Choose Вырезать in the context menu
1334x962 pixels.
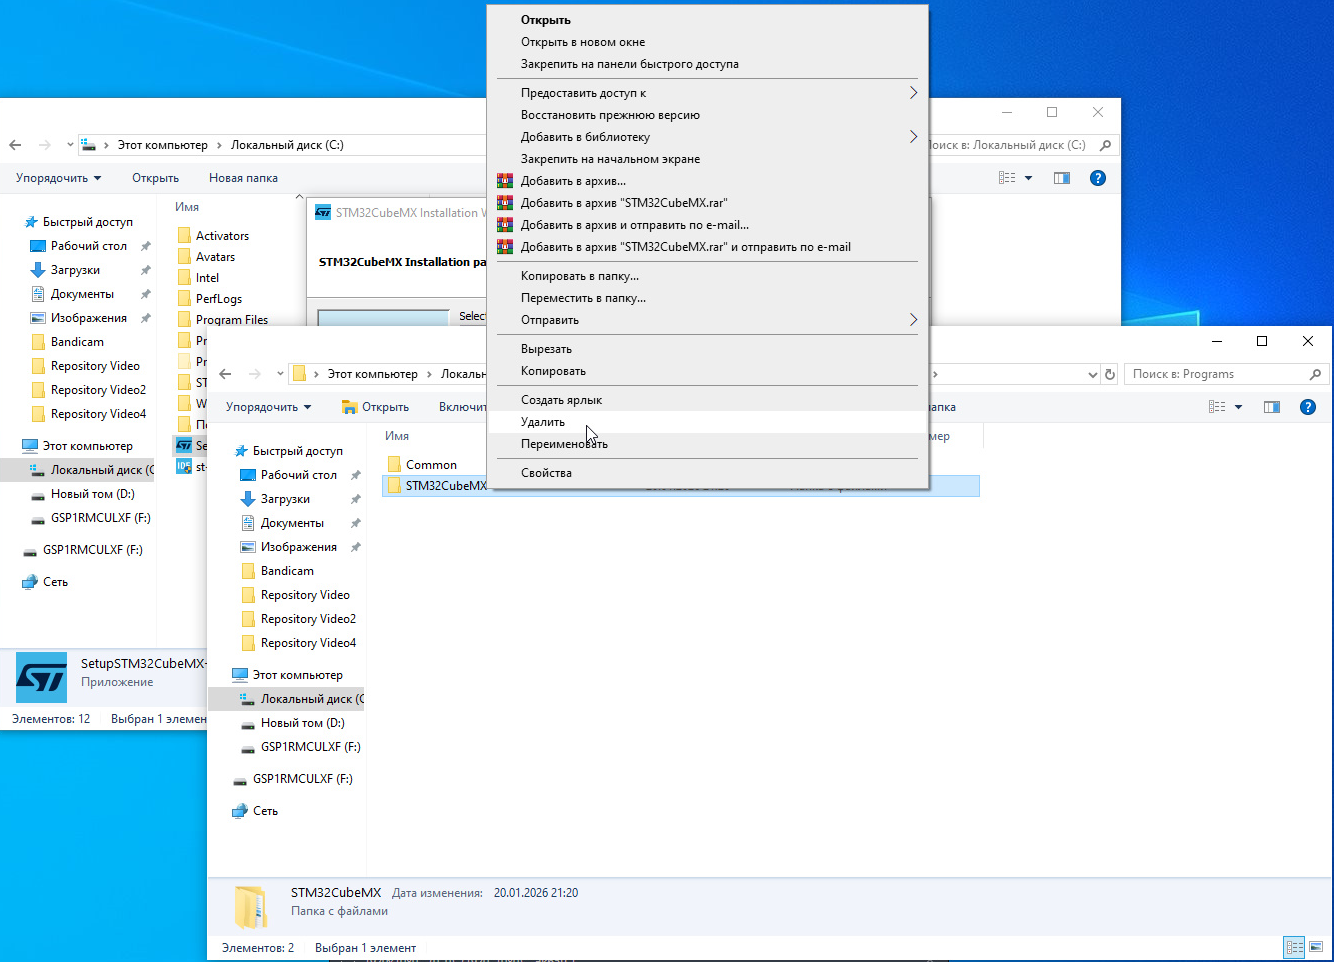click(707, 349)
